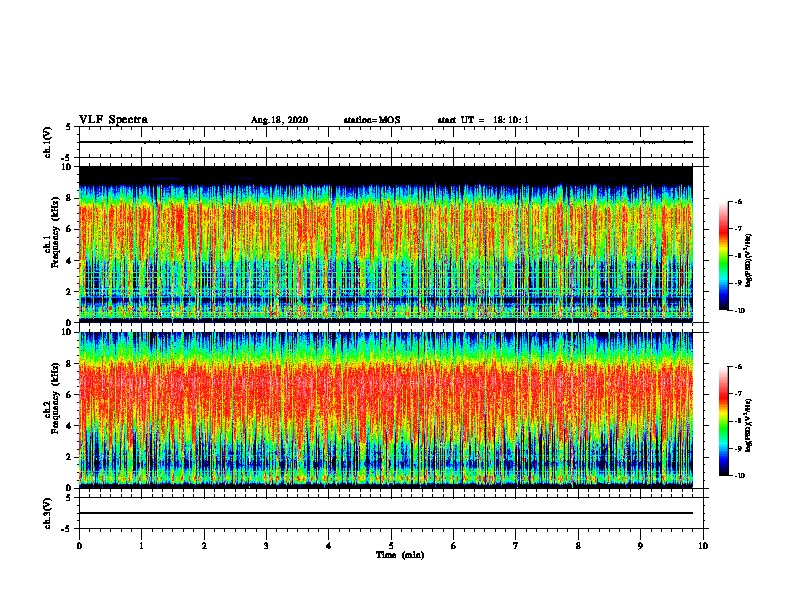The height and width of the screenshot is (612, 792).
Task: Click the color scale bar beside ch.2 spectrogram
Action: (723, 421)
